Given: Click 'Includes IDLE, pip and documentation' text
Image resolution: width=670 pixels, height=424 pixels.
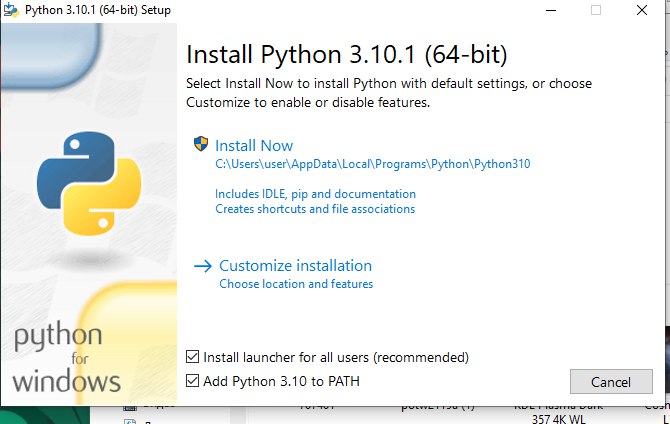Looking at the screenshot, I should point(315,194).
